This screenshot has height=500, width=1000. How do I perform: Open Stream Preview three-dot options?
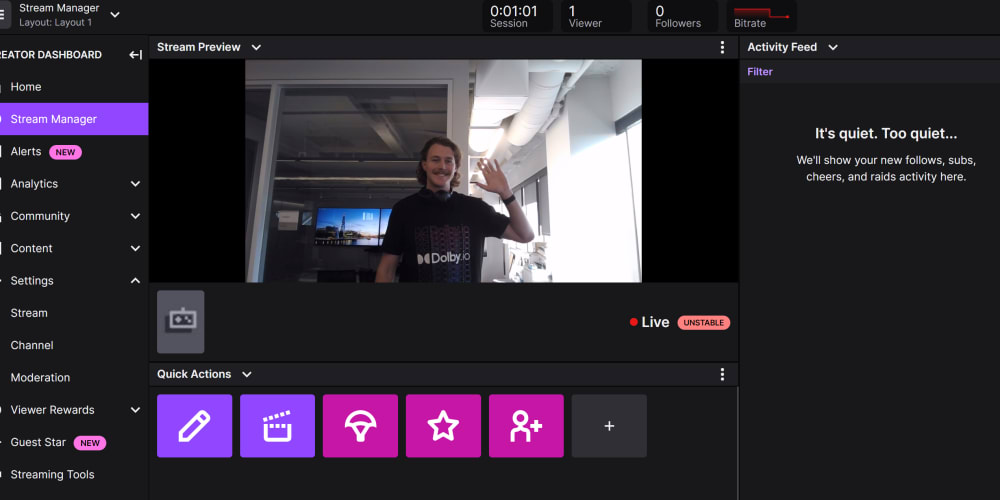722,47
